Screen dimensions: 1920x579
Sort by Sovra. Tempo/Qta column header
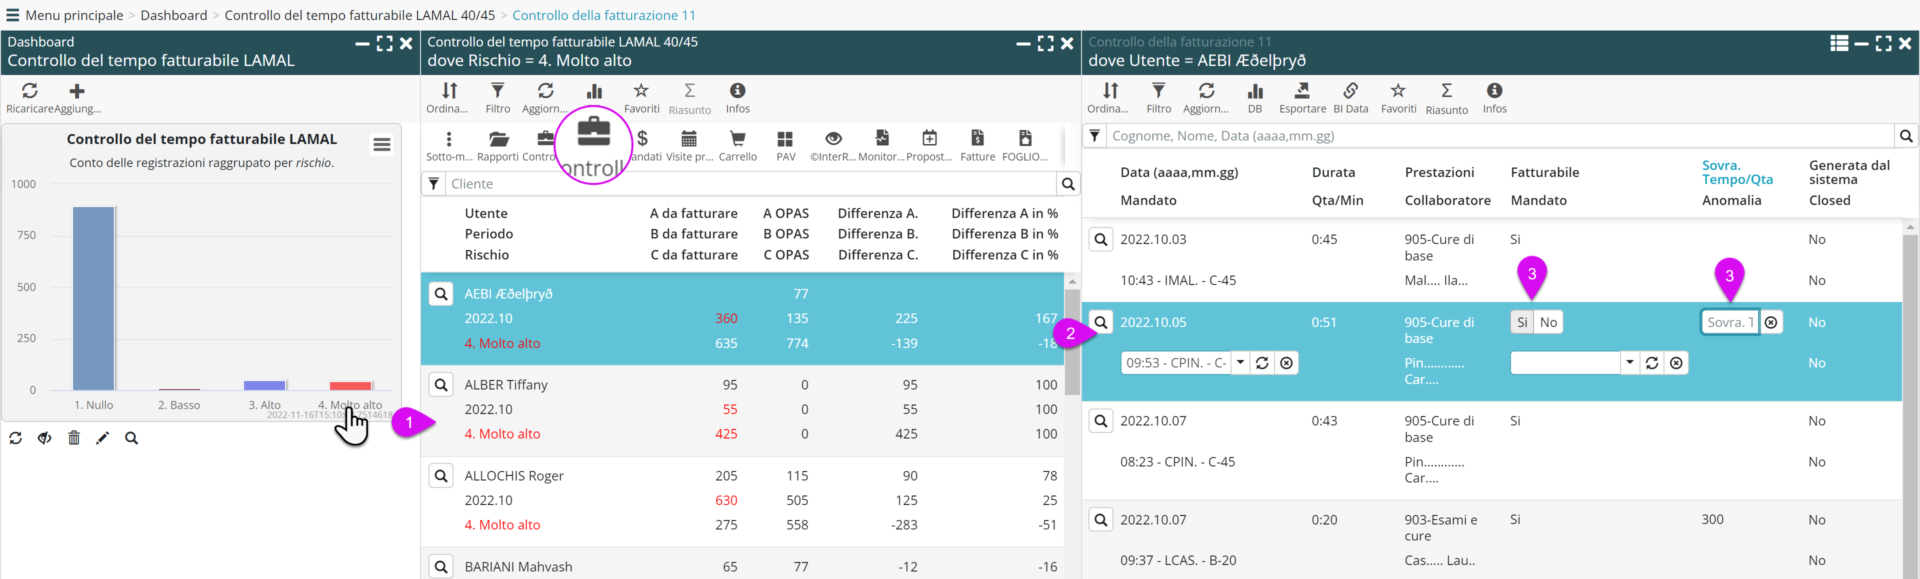point(1737,172)
